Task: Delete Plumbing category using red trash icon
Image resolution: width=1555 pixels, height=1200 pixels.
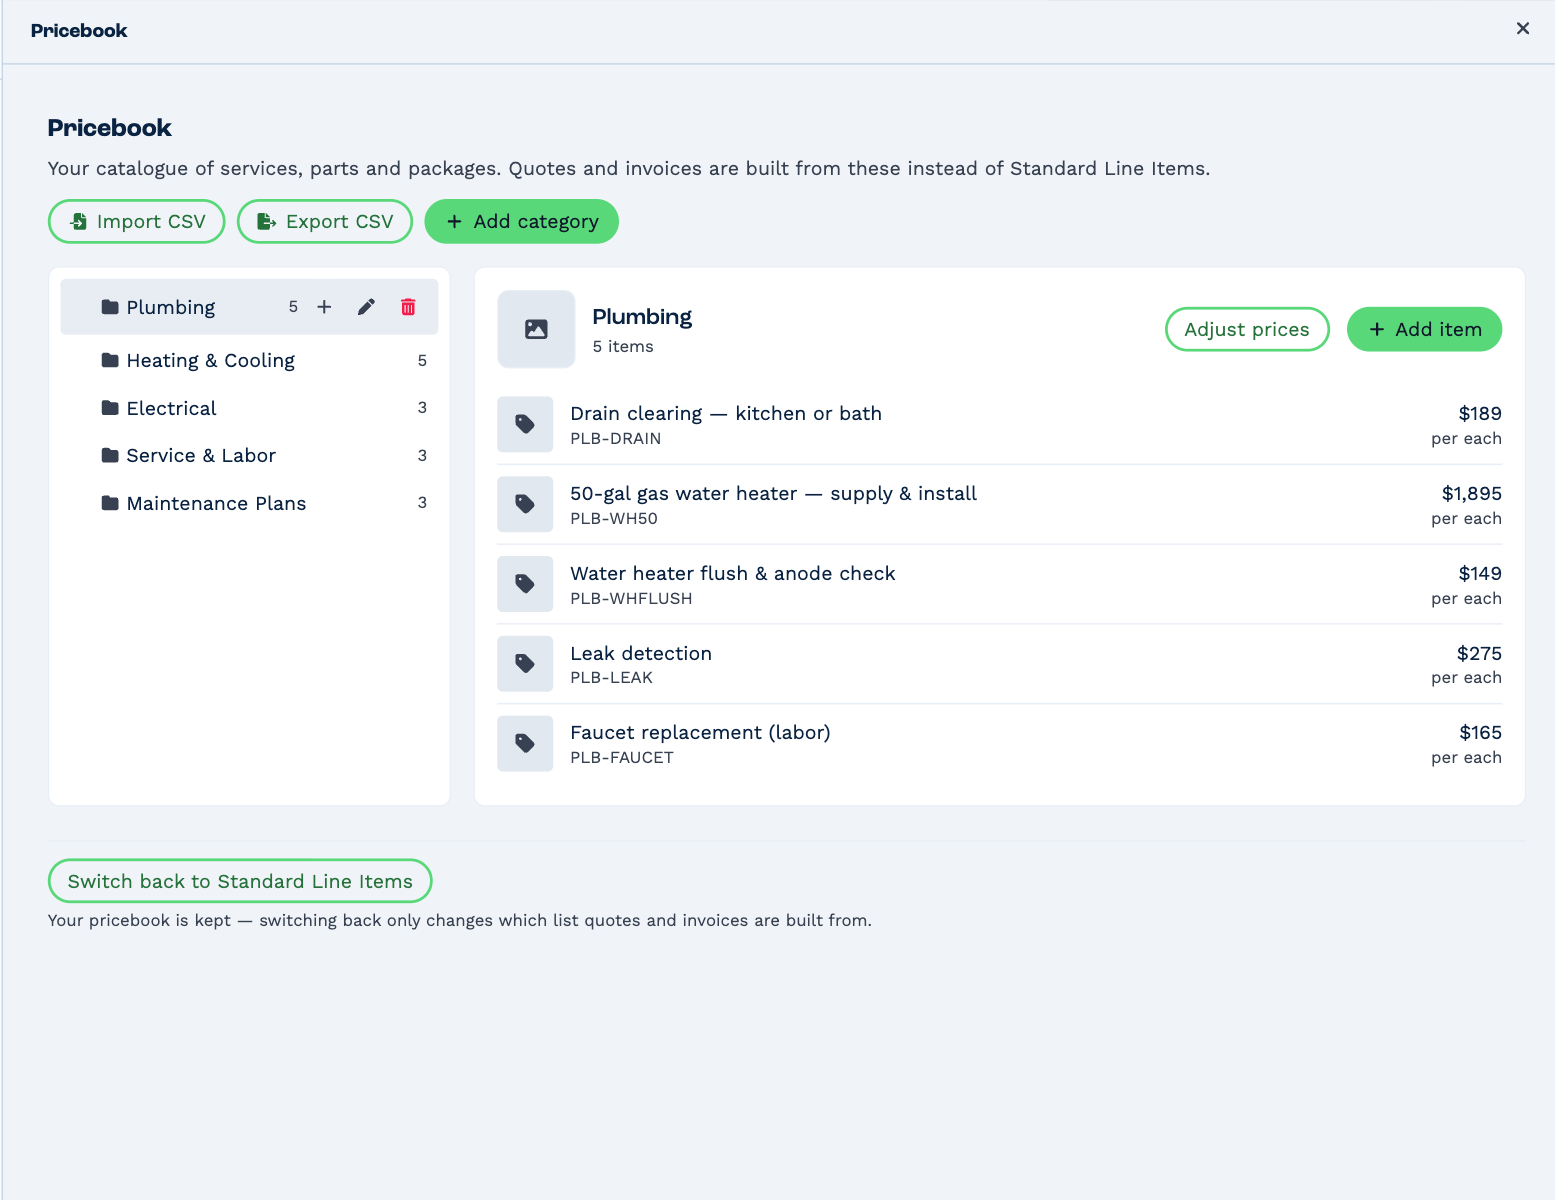Action: pos(408,307)
